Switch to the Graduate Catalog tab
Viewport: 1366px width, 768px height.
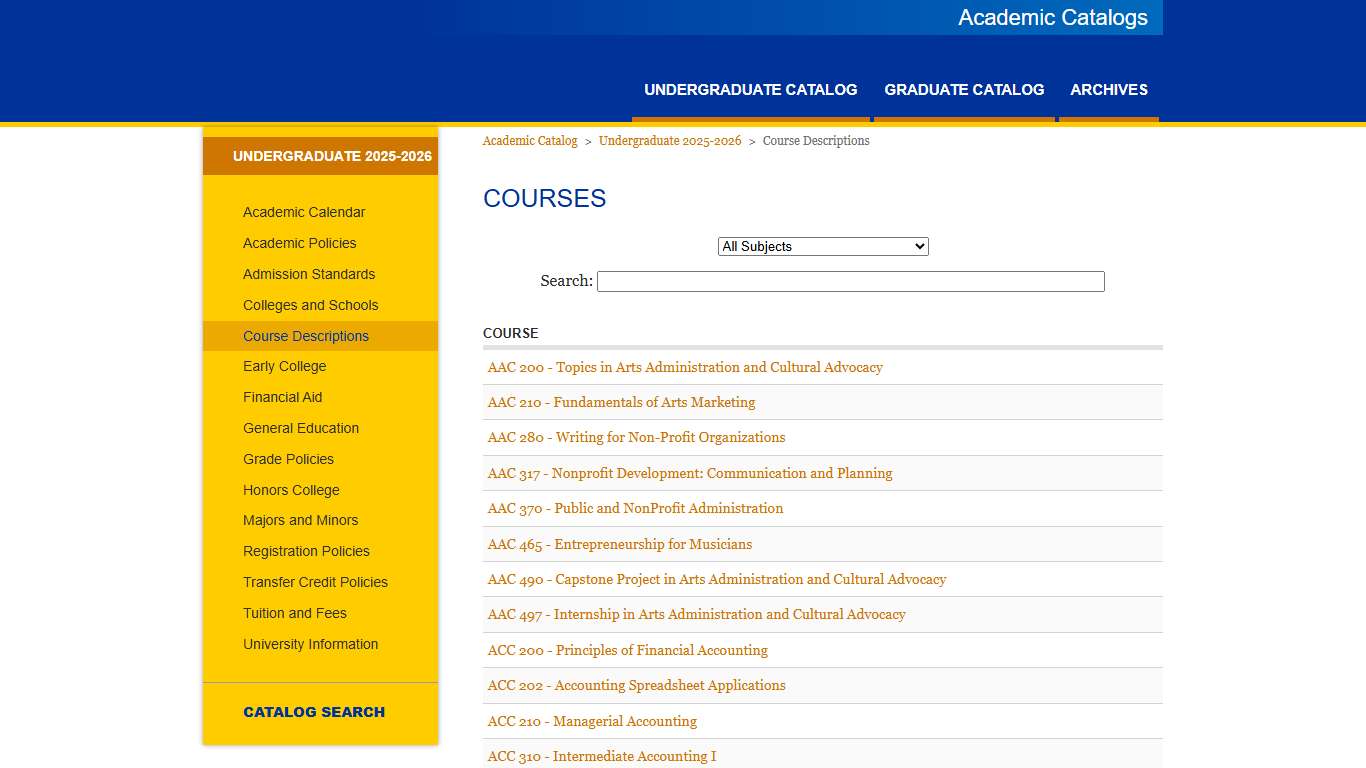pyautogui.click(x=963, y=90)
